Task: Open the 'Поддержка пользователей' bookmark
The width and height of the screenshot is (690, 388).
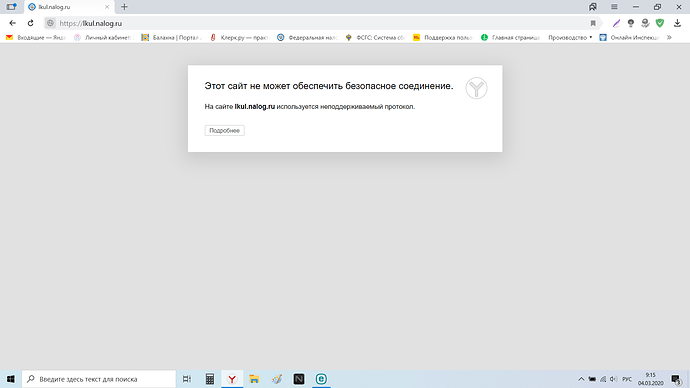Action: pyautogui.click(x=443, y=38)
